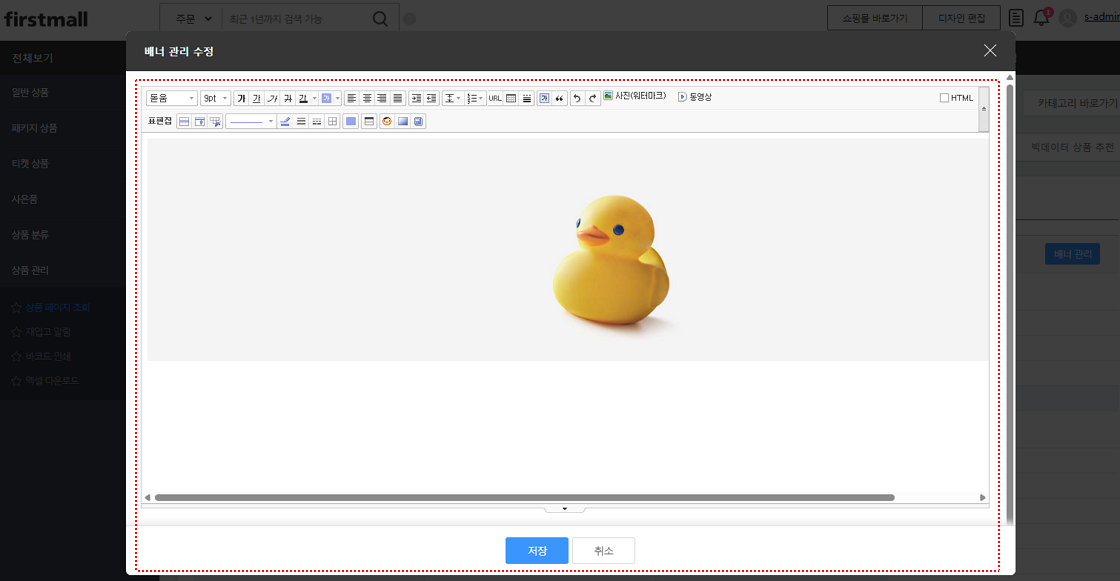This screenshot has height=581, width=1120.
Task: Insert a quotation block
Action: click(x=559, y=99)
